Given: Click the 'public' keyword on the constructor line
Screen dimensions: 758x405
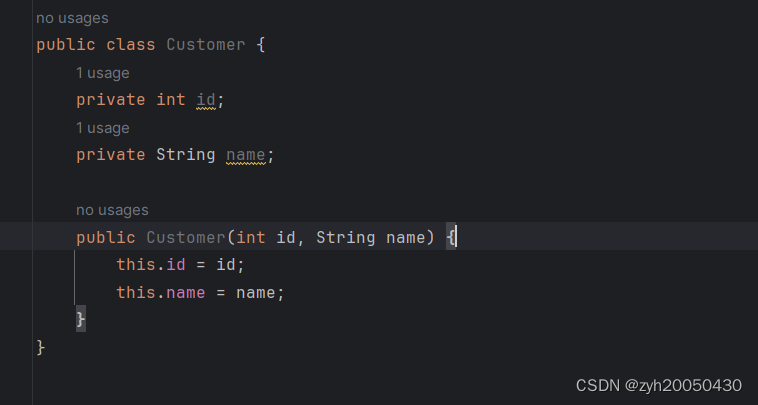Looking at the screenshot, I should [105, 238].
